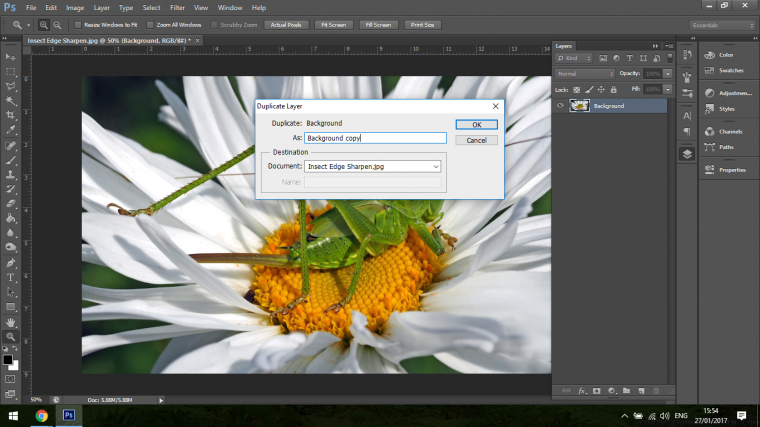Select the Blur tool
Viewport: 760px width, 427px height.
click(10, 233)
